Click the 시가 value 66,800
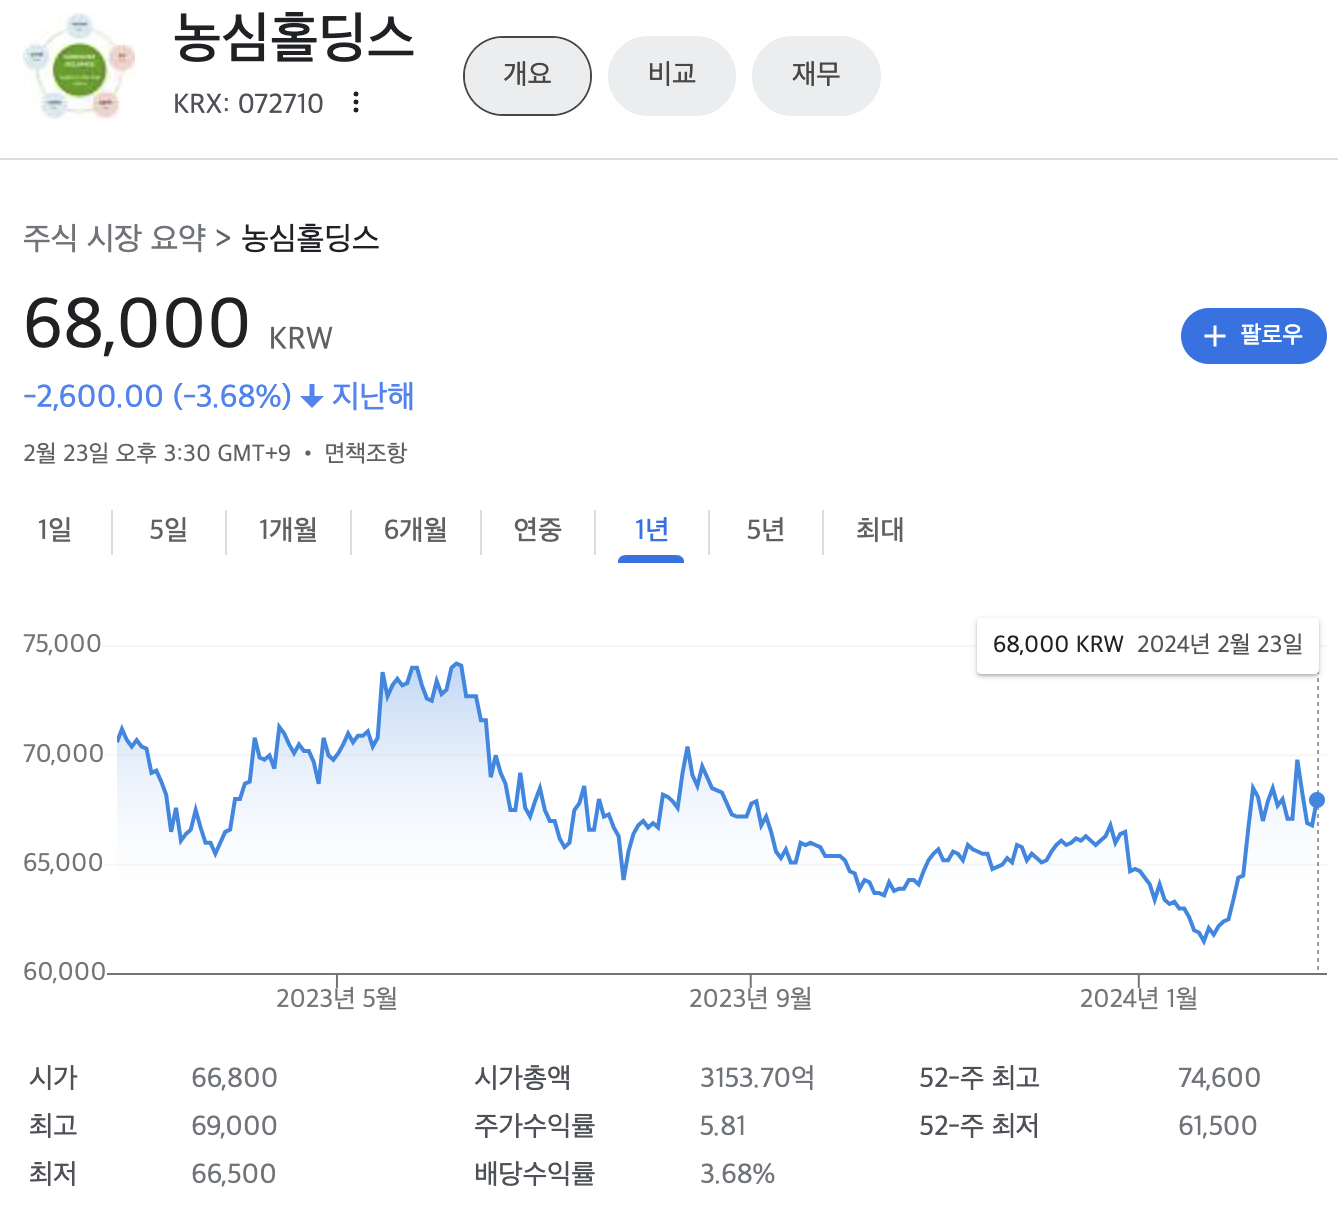Viewport: 1338px width, 1206px height. click(x=234, y=1078)
